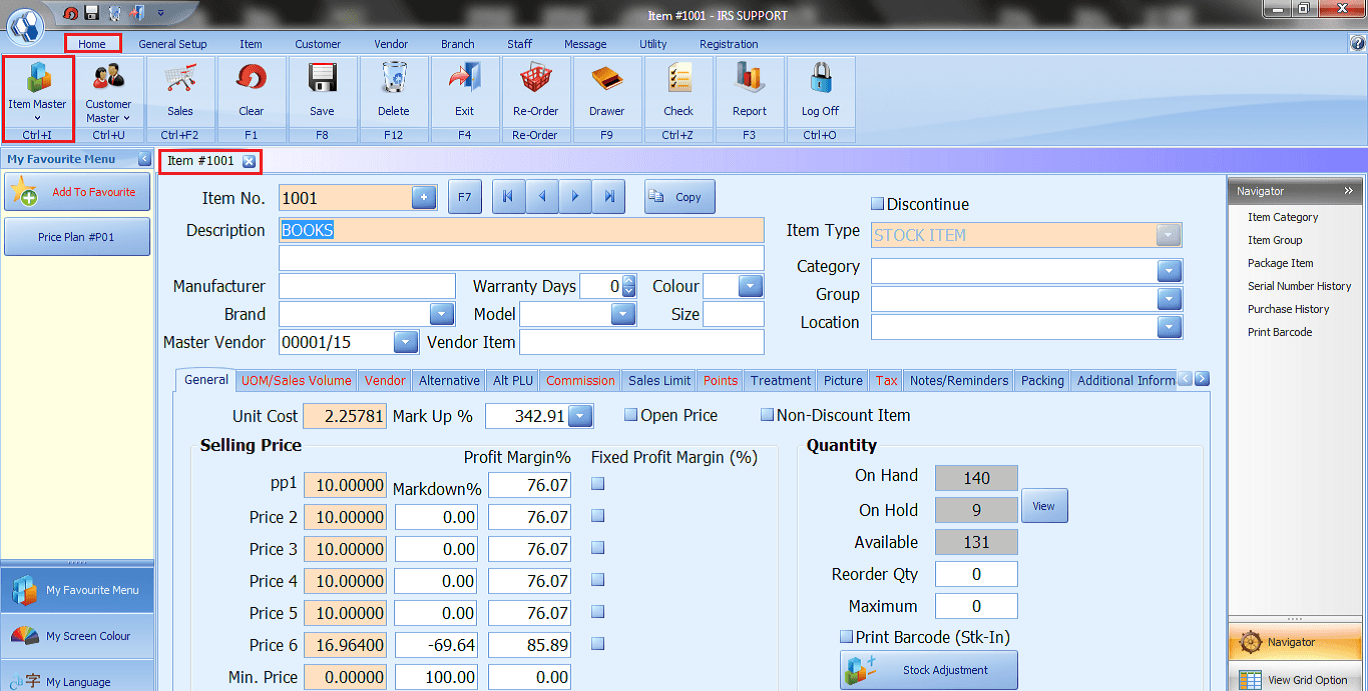
Task: Toggle Fixed Profit Margin for Price 4
Action: (x=598, y=580)
